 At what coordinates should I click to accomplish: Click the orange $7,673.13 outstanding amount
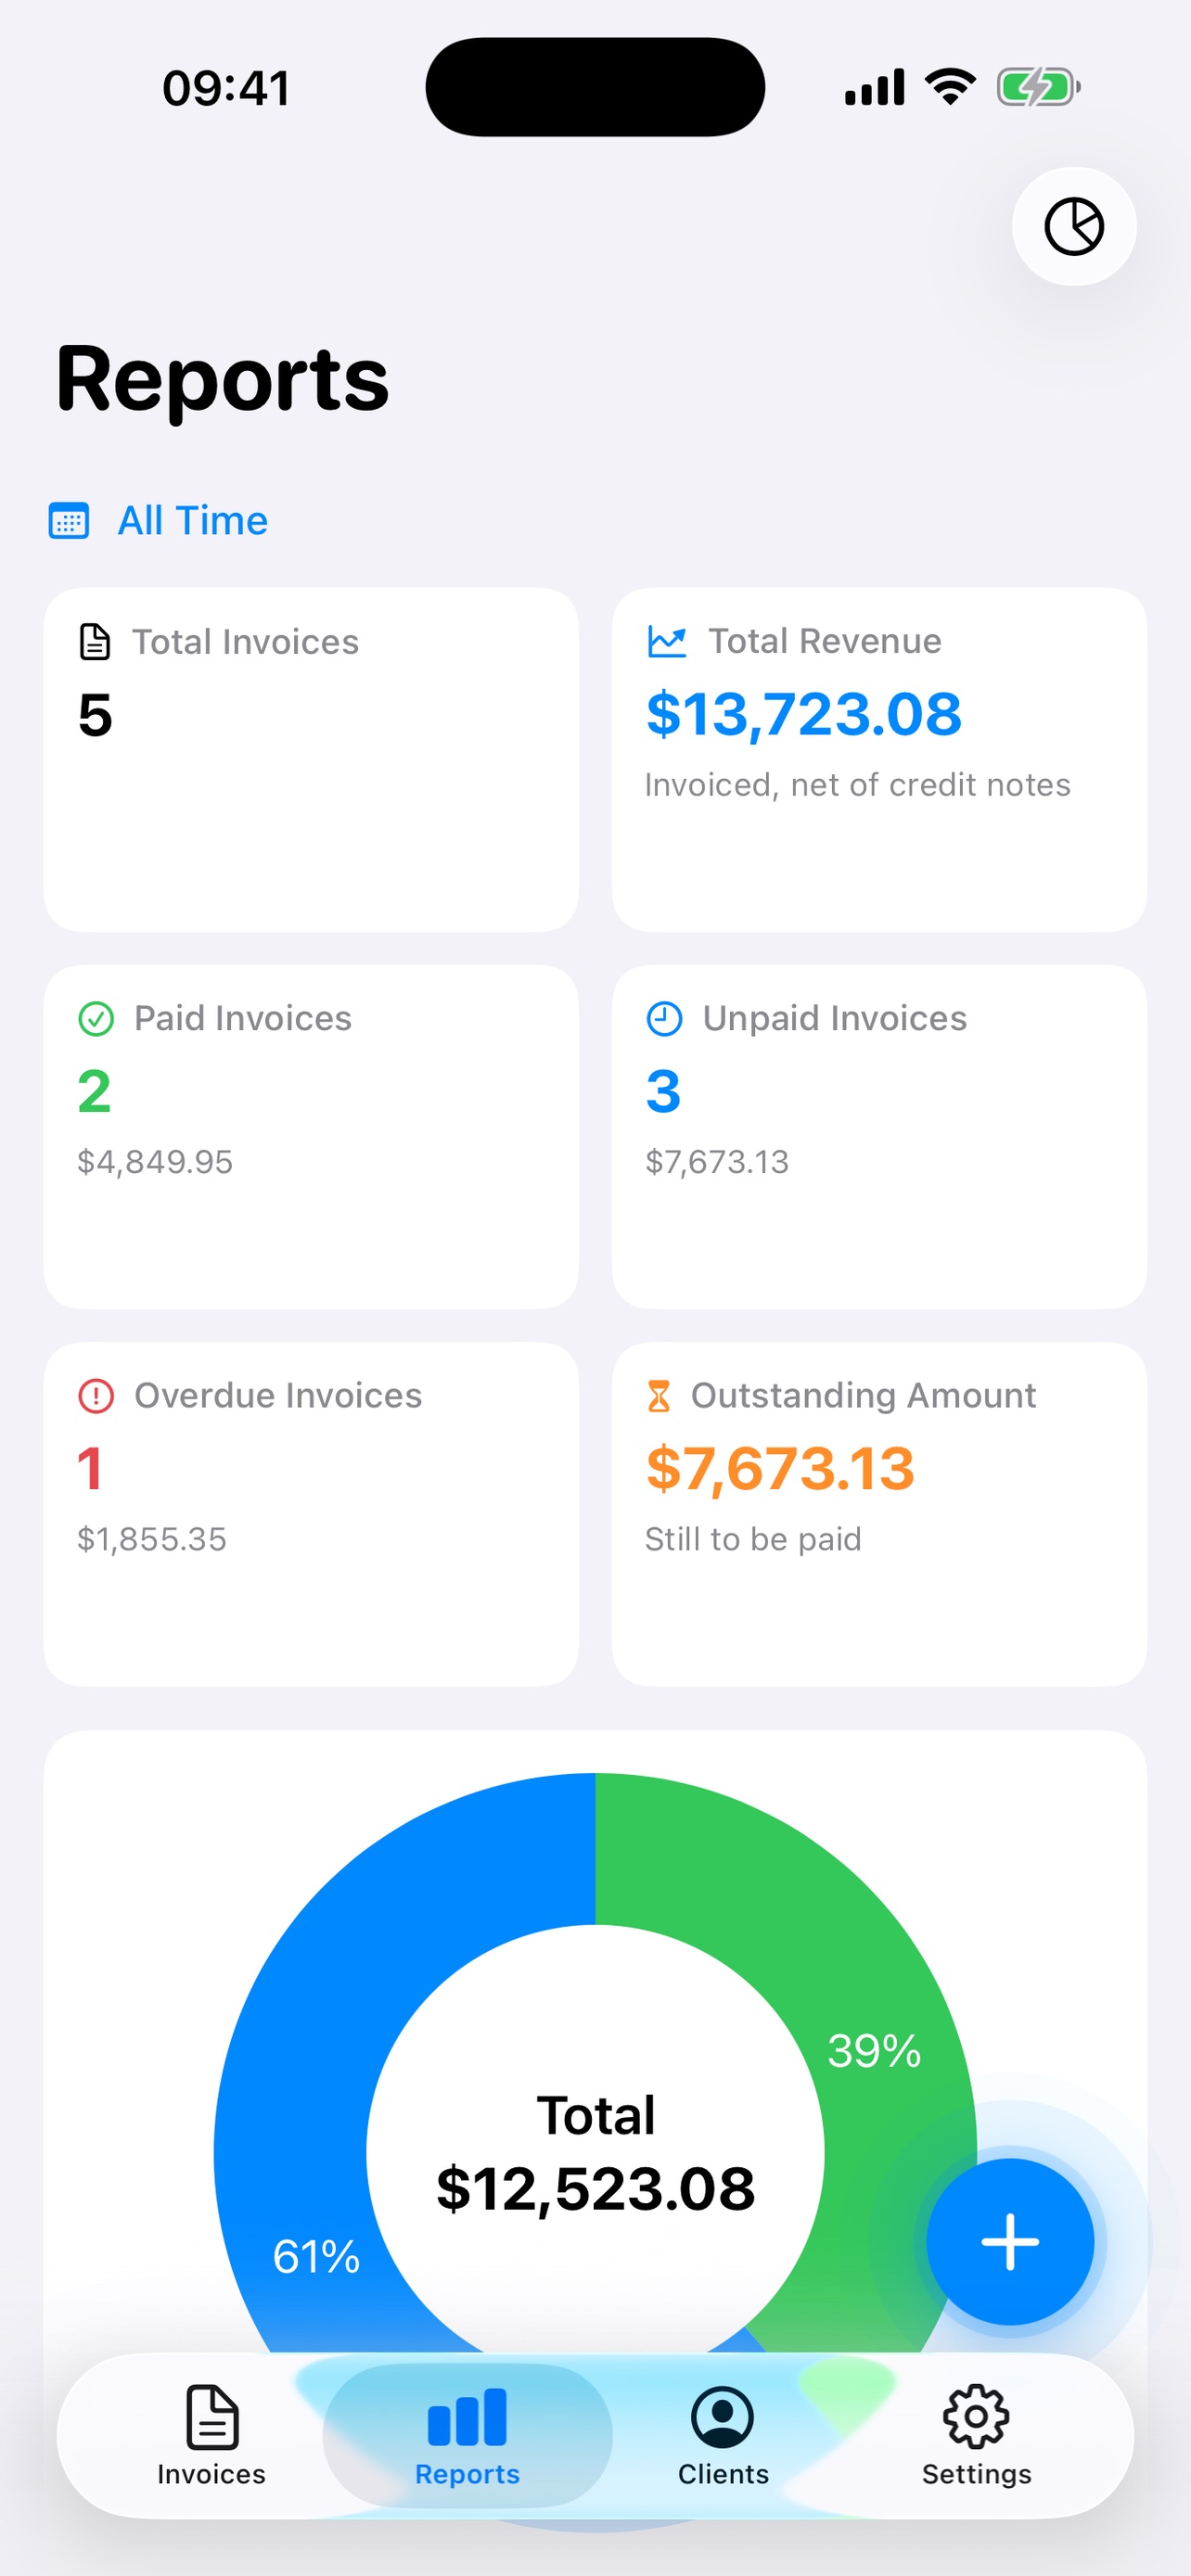tap(780, 1468)
